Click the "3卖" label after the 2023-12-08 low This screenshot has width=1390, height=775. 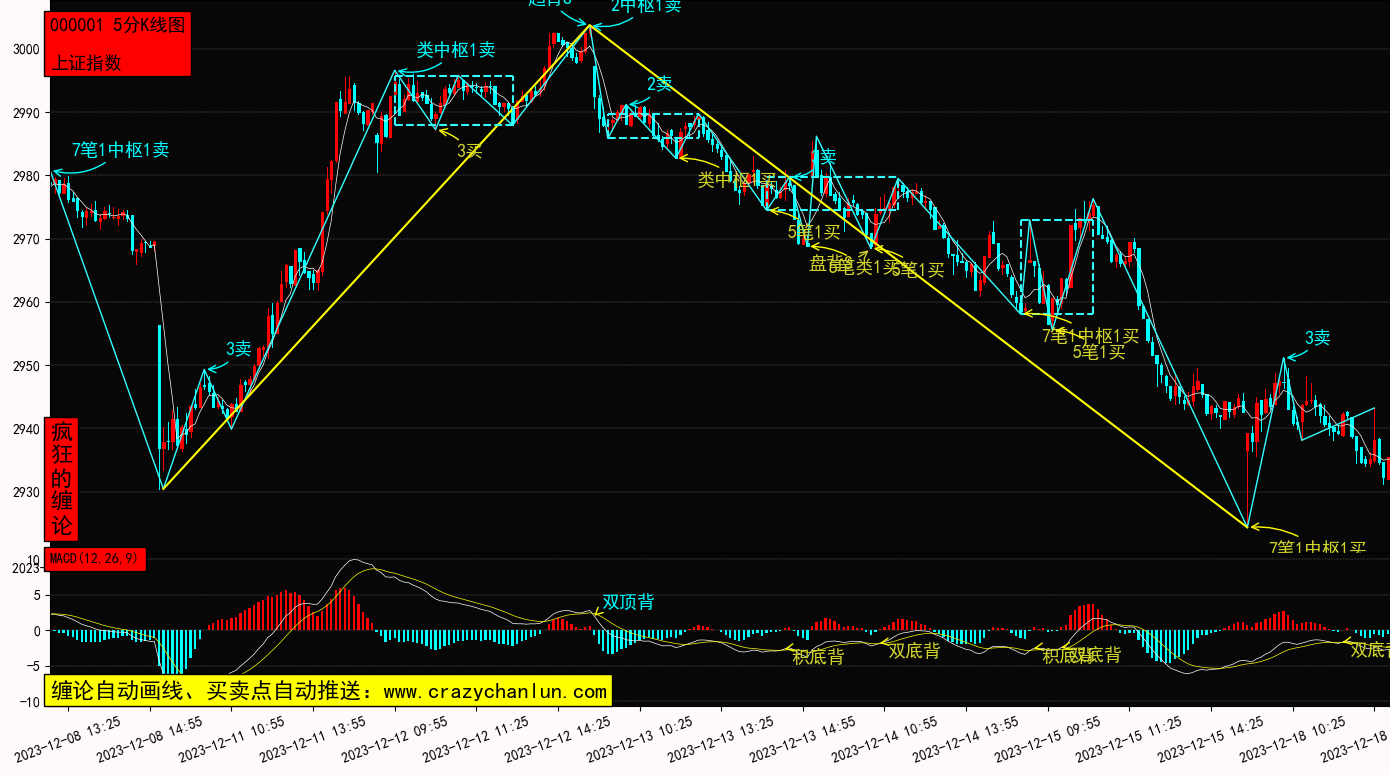click(x=238, y=348)
